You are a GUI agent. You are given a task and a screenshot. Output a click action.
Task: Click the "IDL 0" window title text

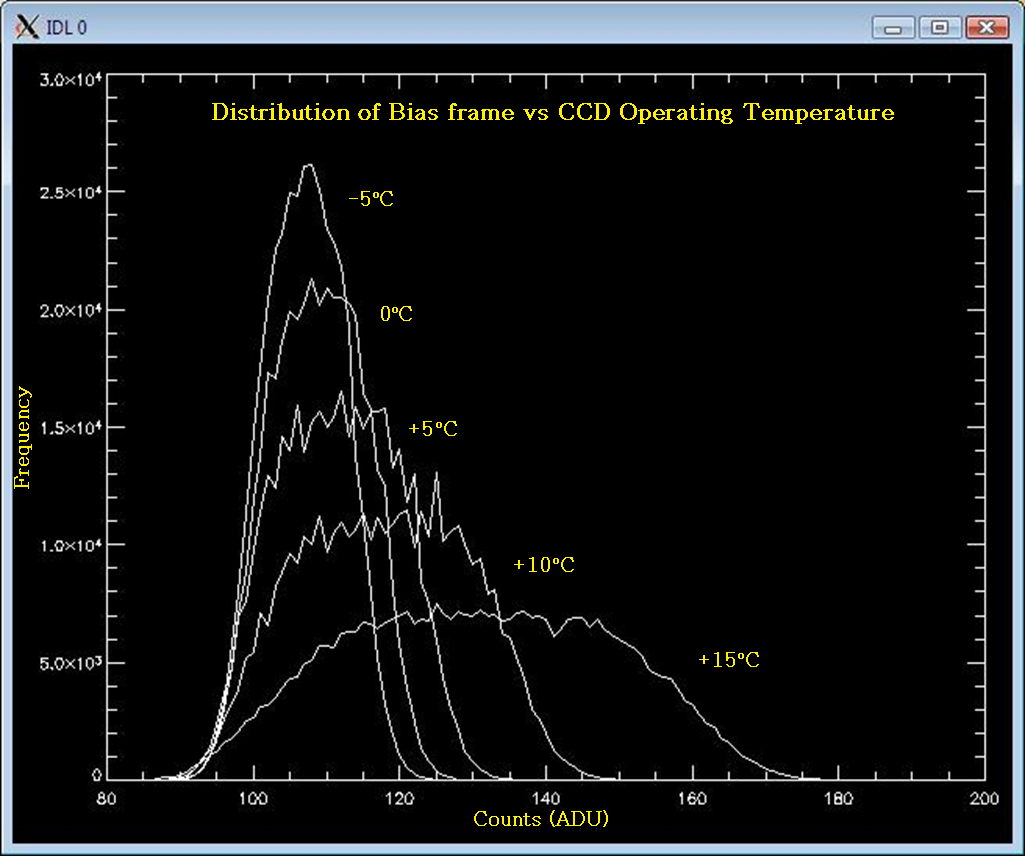coord(67,27)
